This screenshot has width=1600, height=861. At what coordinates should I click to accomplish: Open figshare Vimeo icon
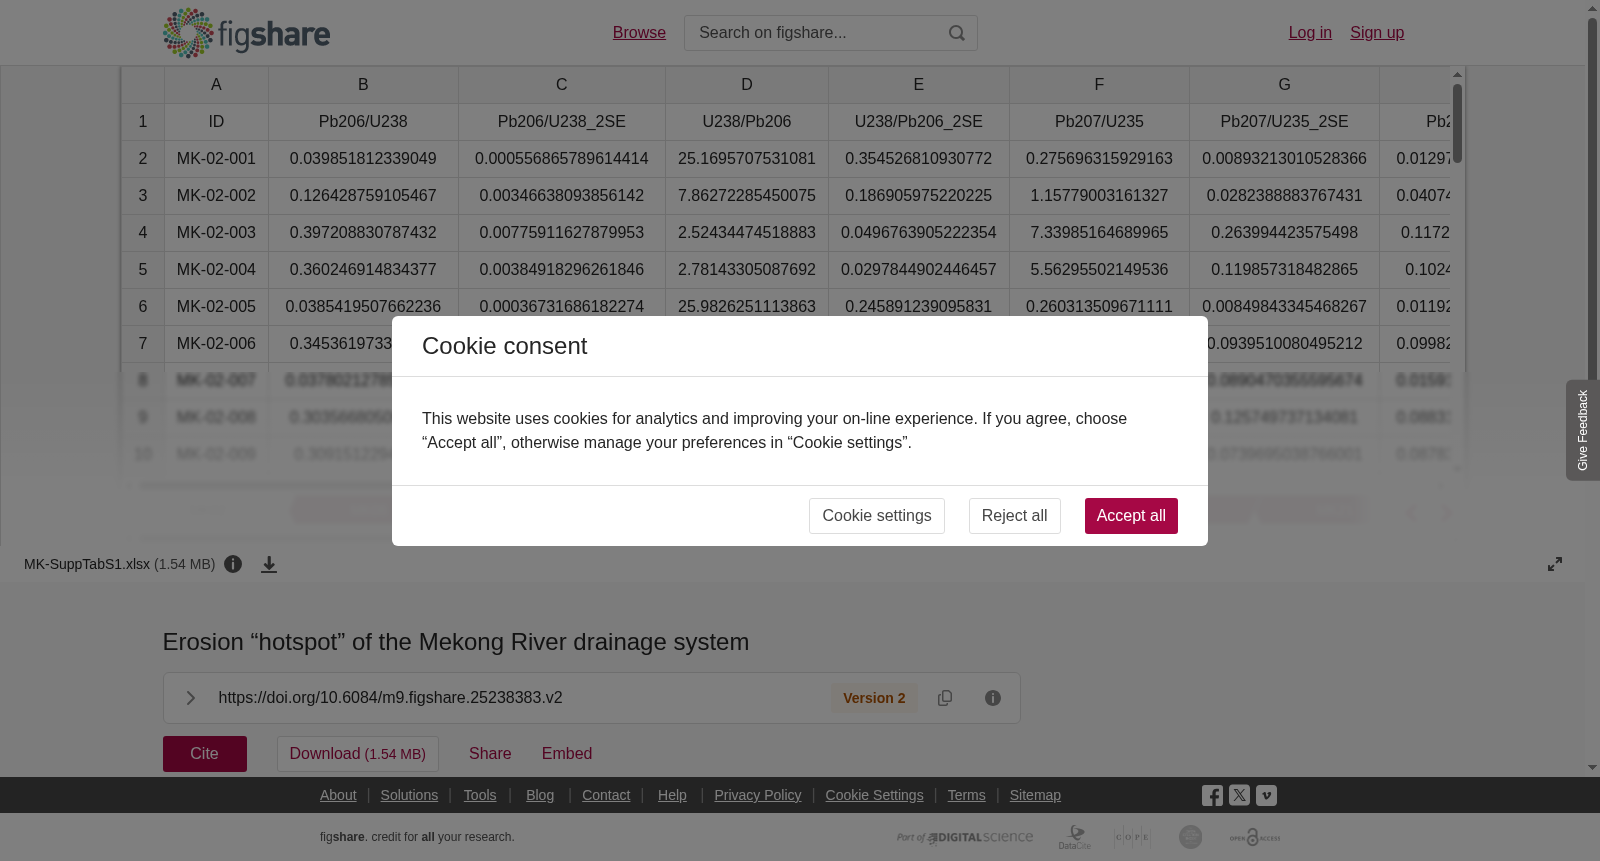(x=1266, y=796)
